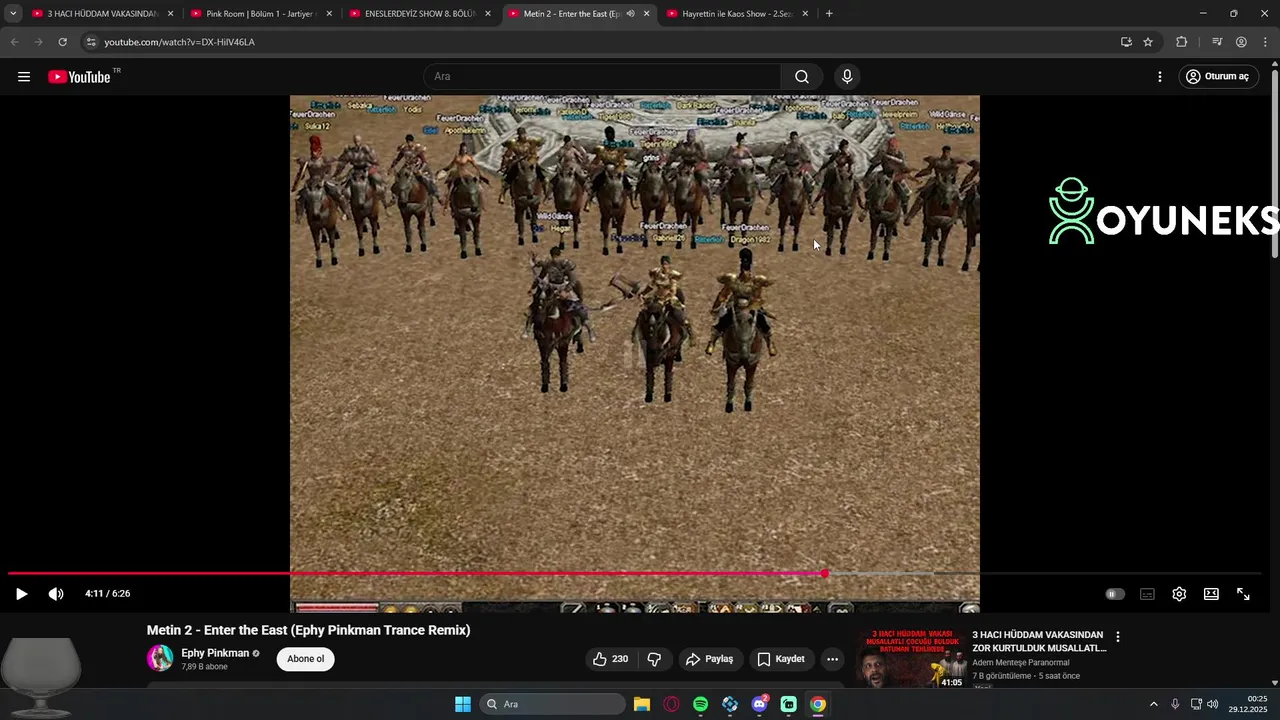The image size is (1280, 720).
Task: Open the '3 HACI HÜDDAM VAKASINDAN ZOR KURTULDUK' title
Action: [1039, 641]
